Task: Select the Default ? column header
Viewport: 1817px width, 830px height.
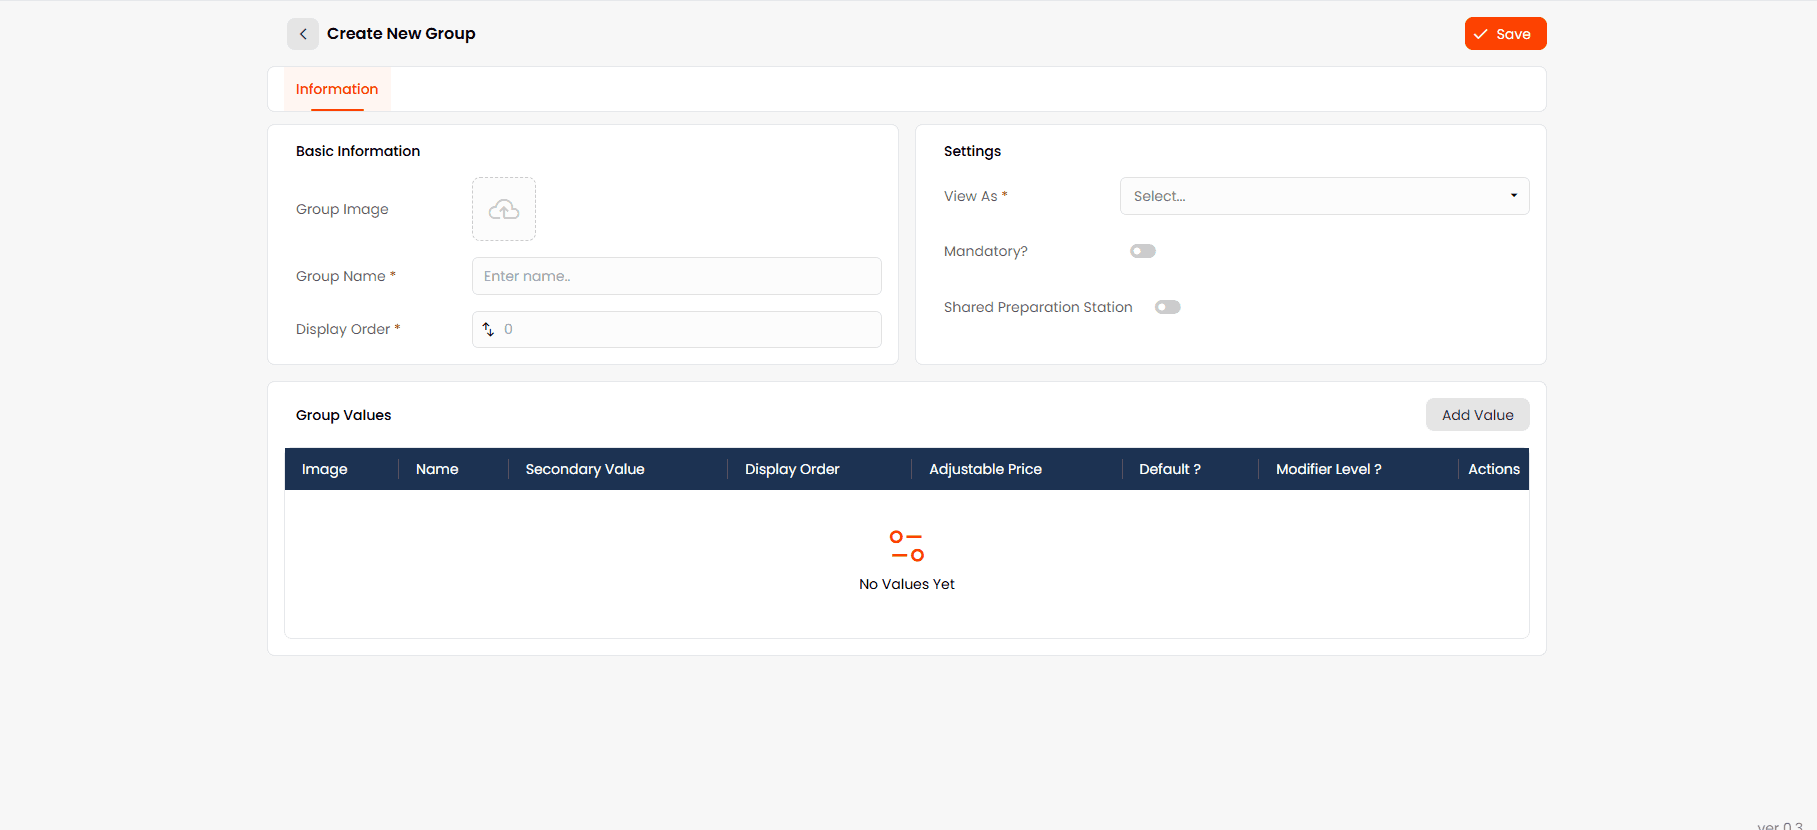Action: coord(1170,469)
